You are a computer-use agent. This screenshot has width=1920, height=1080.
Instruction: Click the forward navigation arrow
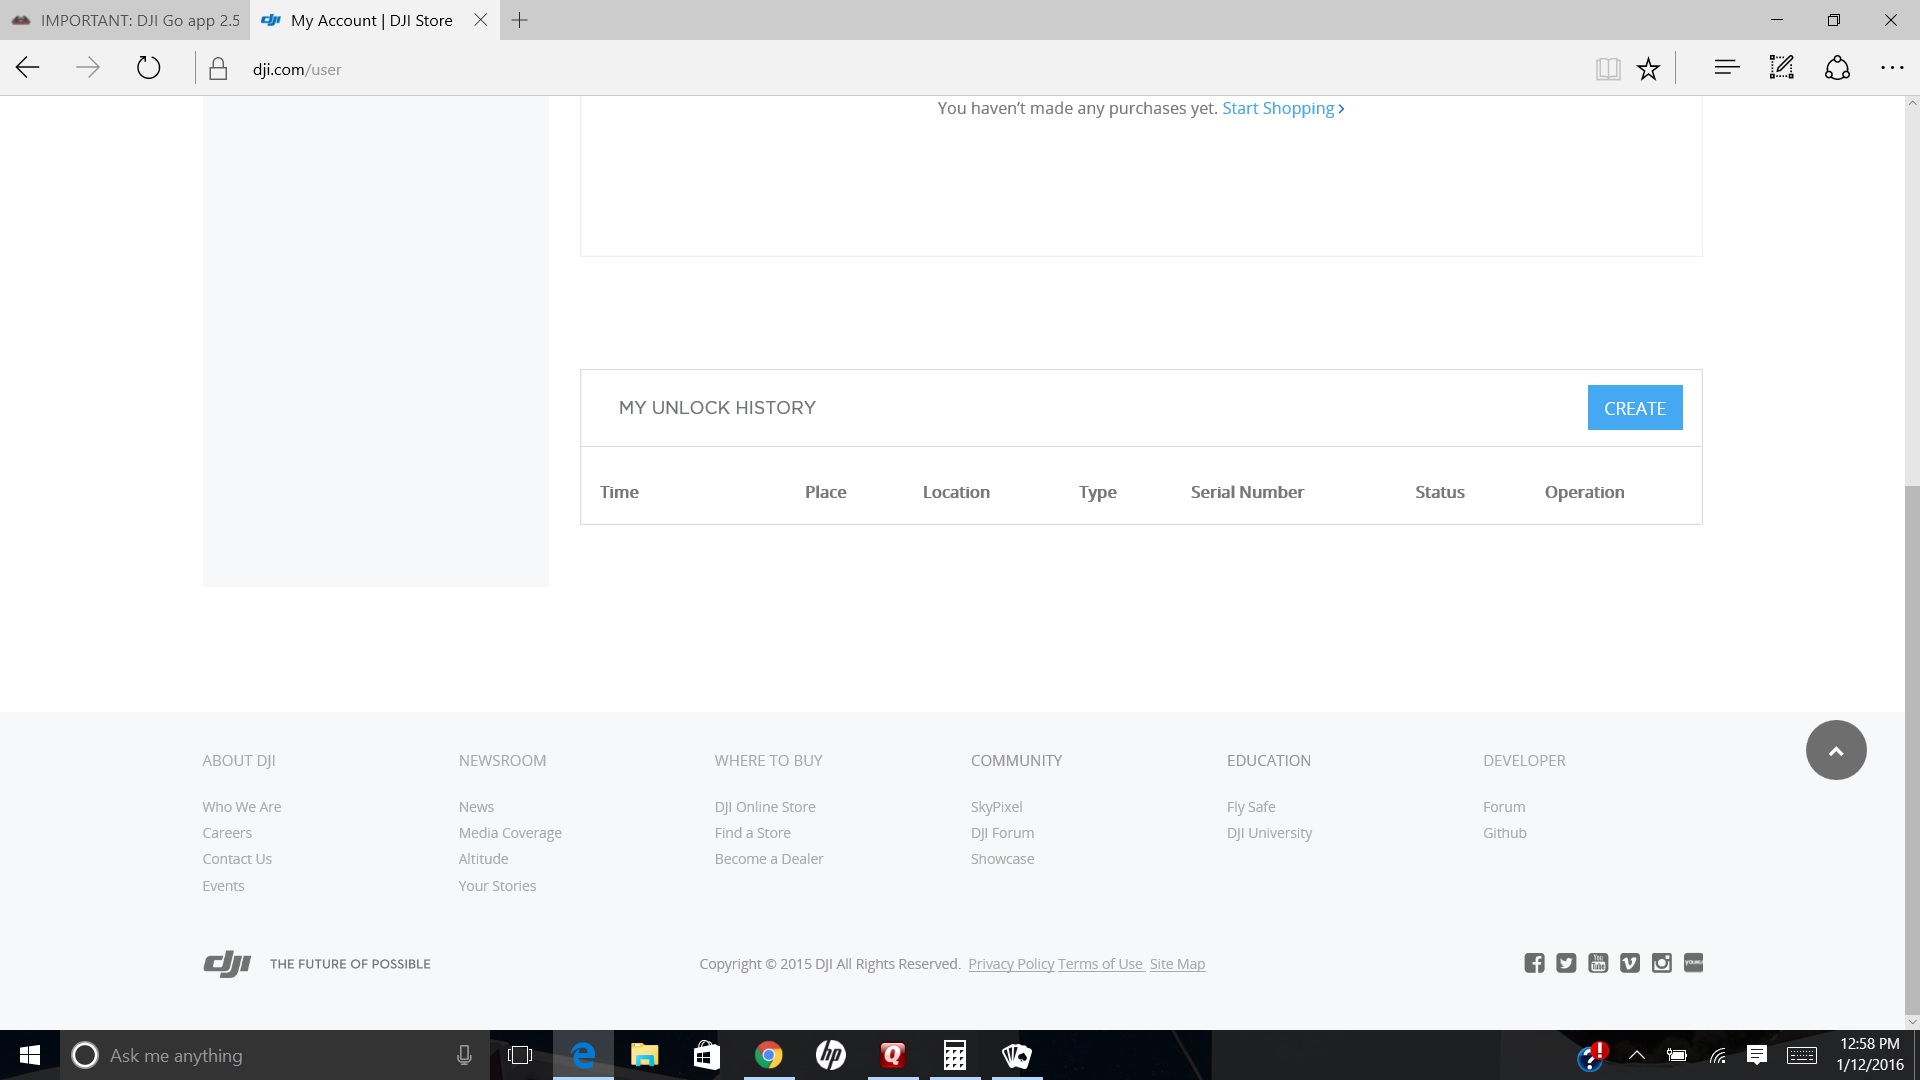(88, 68)
